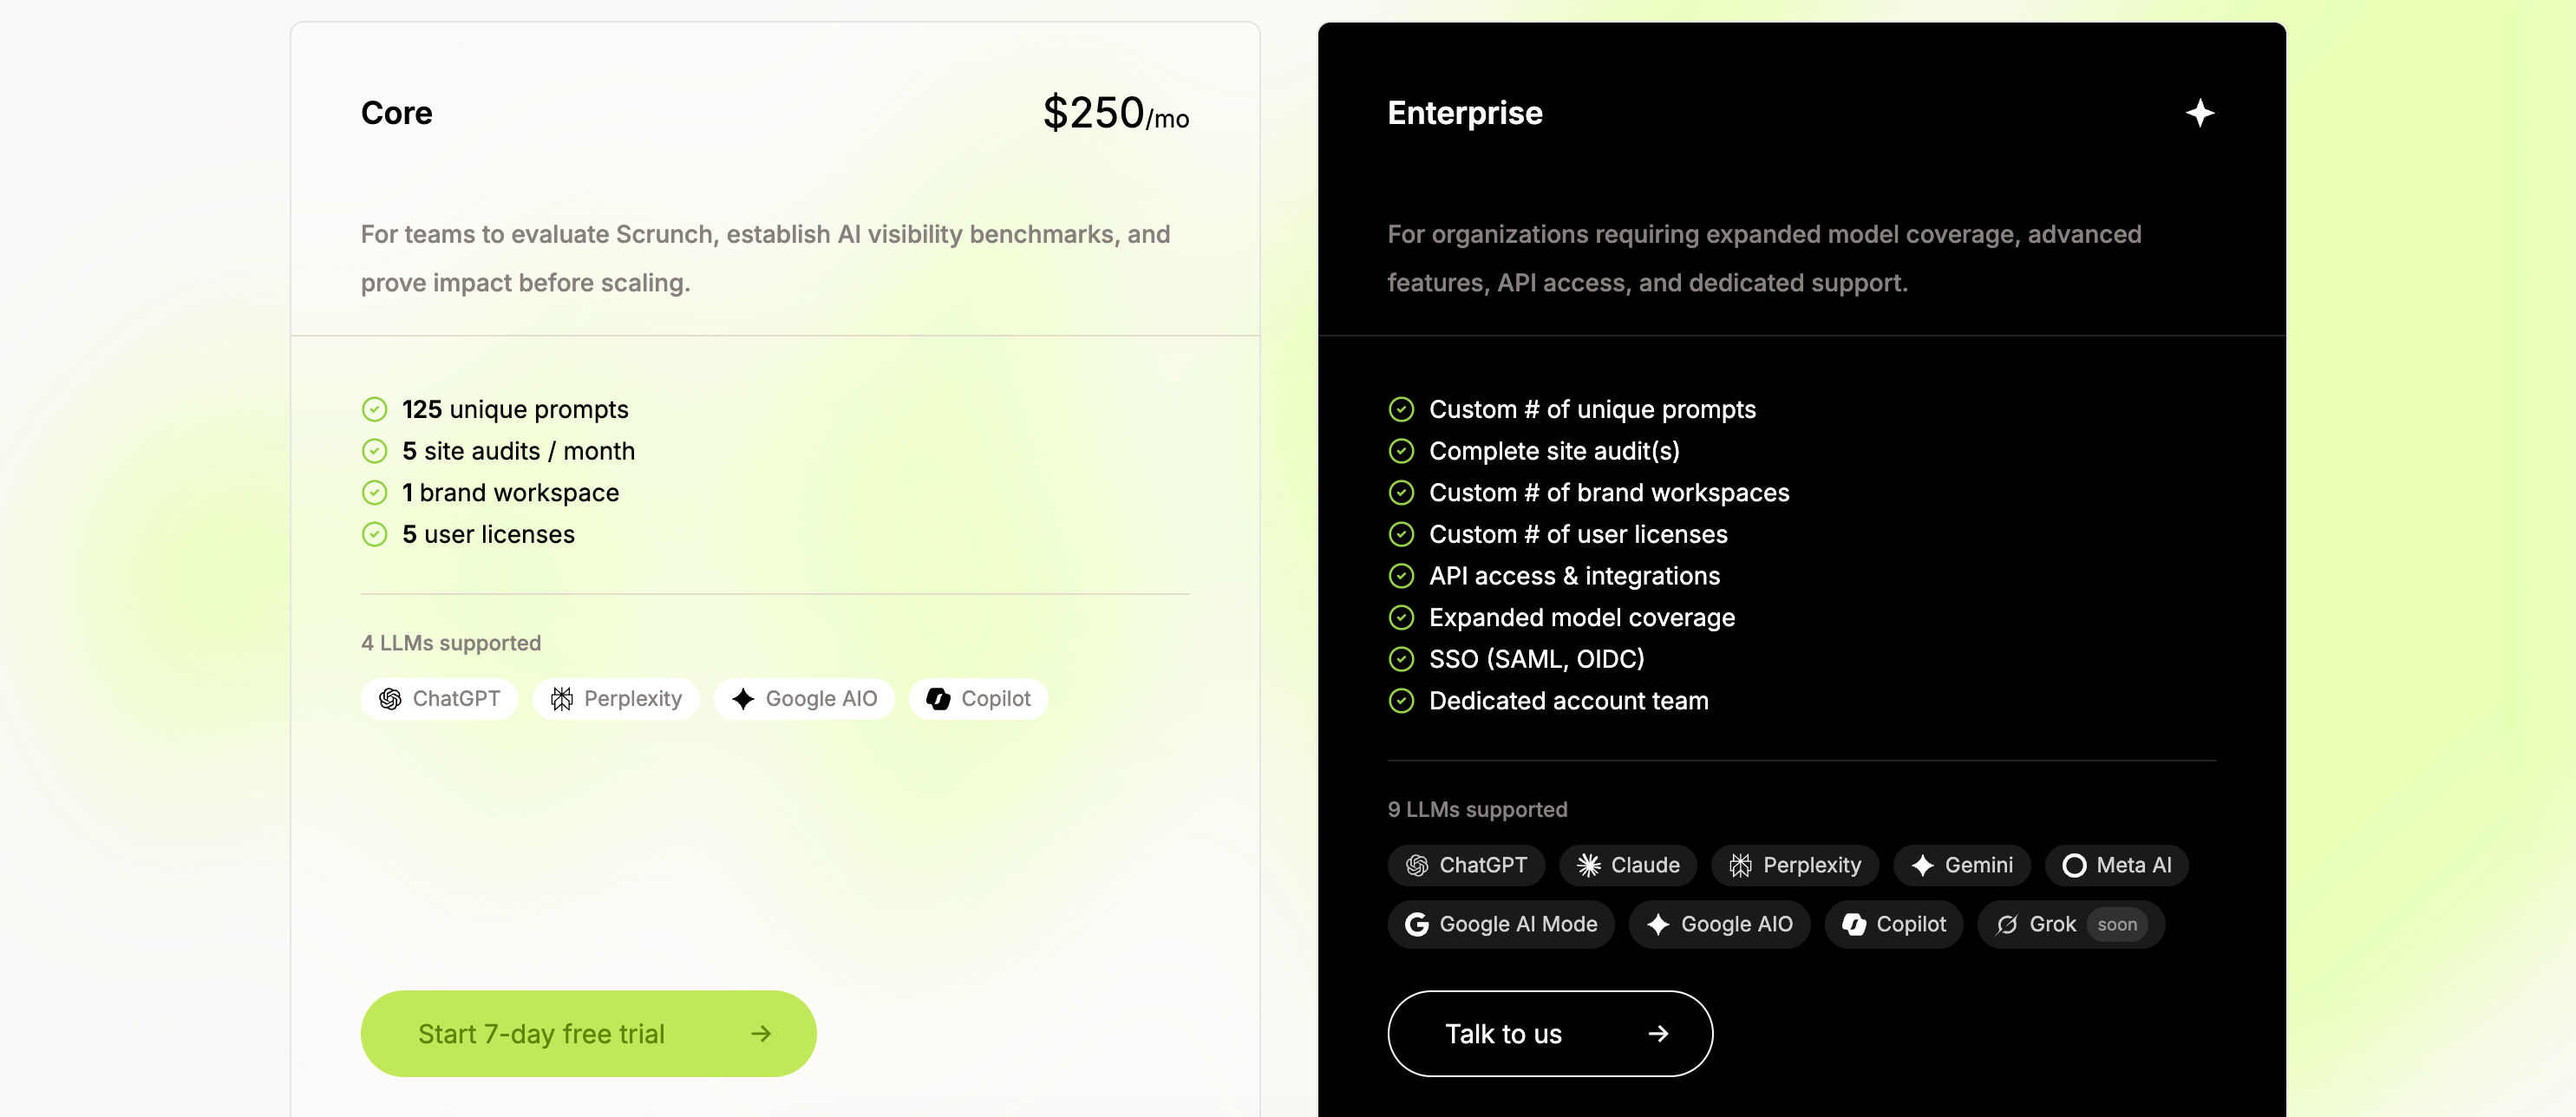Toggle the checkmark next to SSO (SAML, OIDC)
The image size is (2576, 1117).
[1401, 659]
